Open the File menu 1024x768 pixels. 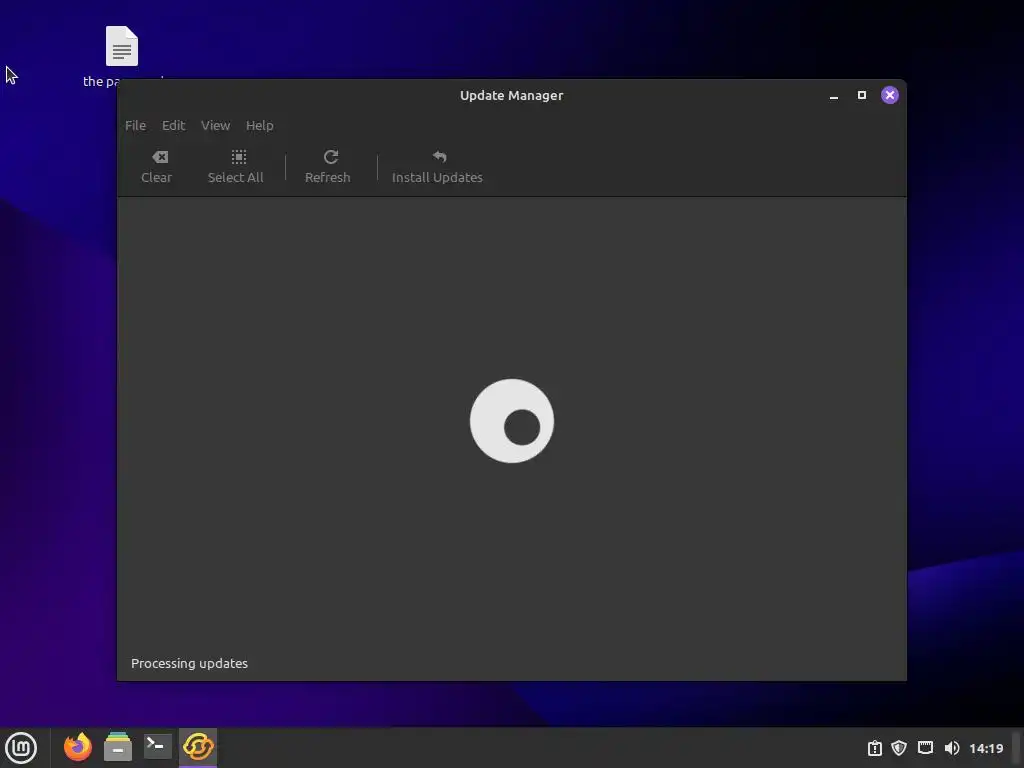coord(135,125)
